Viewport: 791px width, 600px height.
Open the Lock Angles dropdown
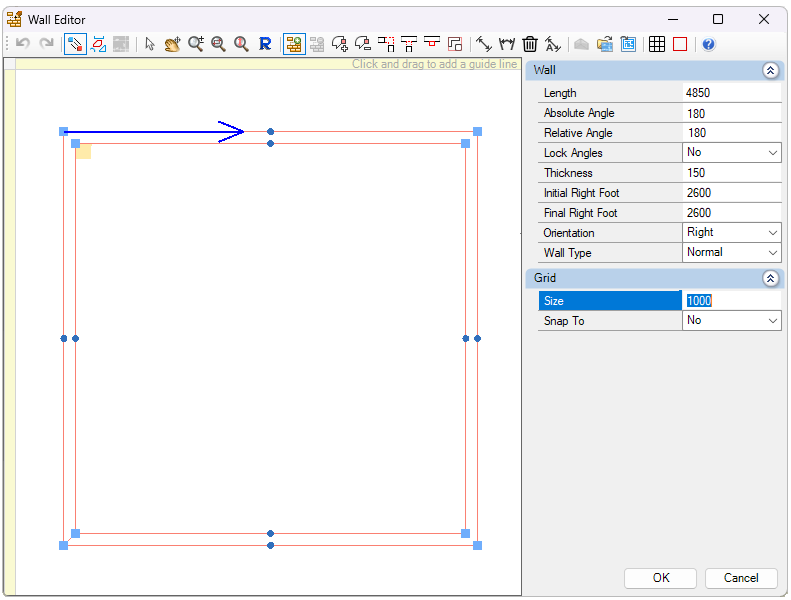[731, 152]
